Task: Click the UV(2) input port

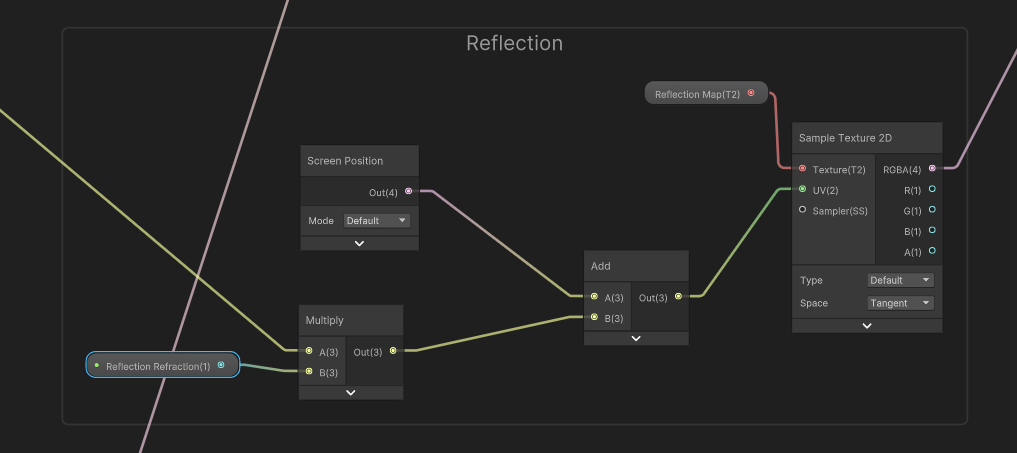Action: (802, 189)
